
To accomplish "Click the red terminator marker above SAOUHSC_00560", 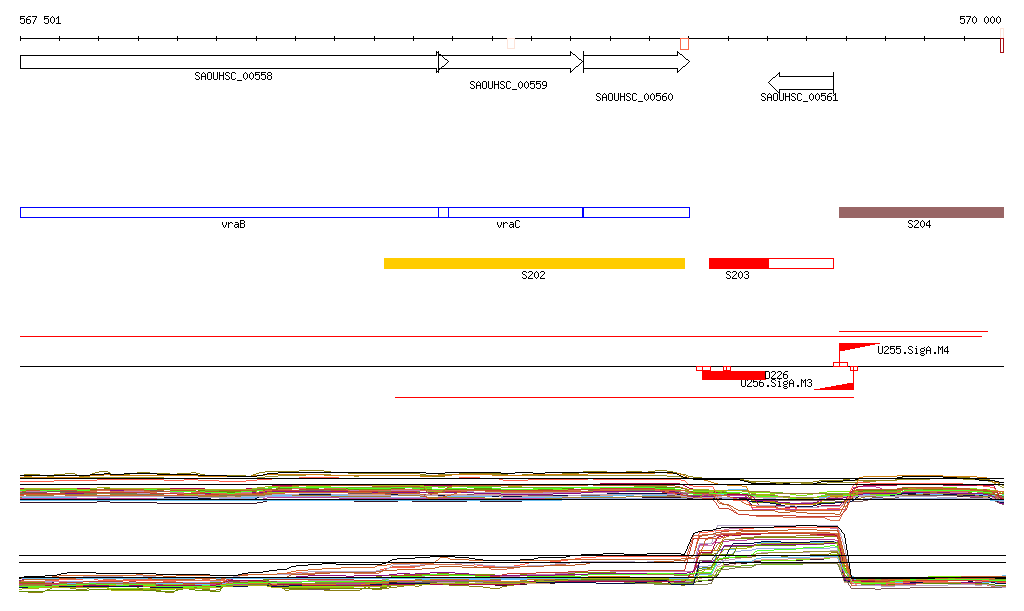I will click(685, 43).
